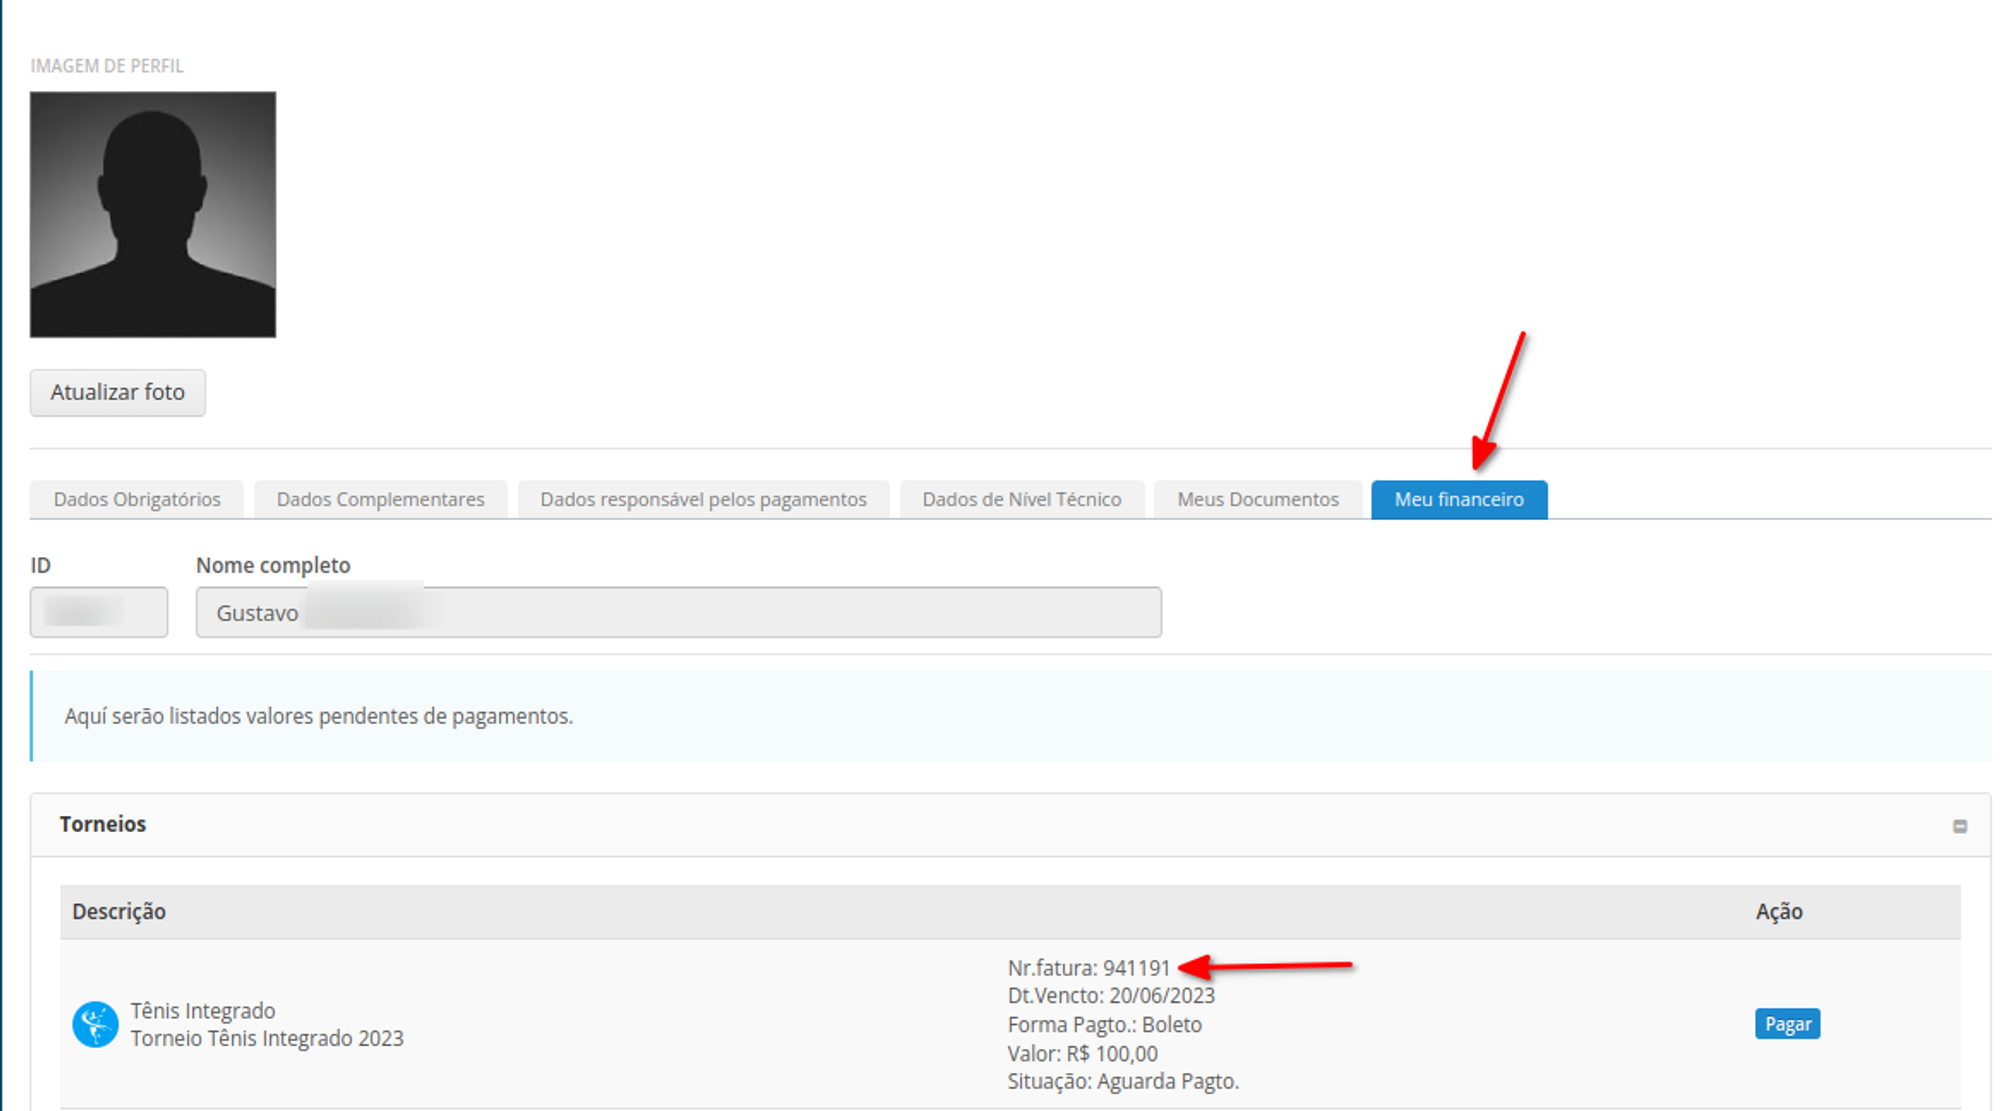Viewport: 2000px width, 1111px height.
Task: Collapse the Torneios panel with minus icon
Action: click(1959, 826)
